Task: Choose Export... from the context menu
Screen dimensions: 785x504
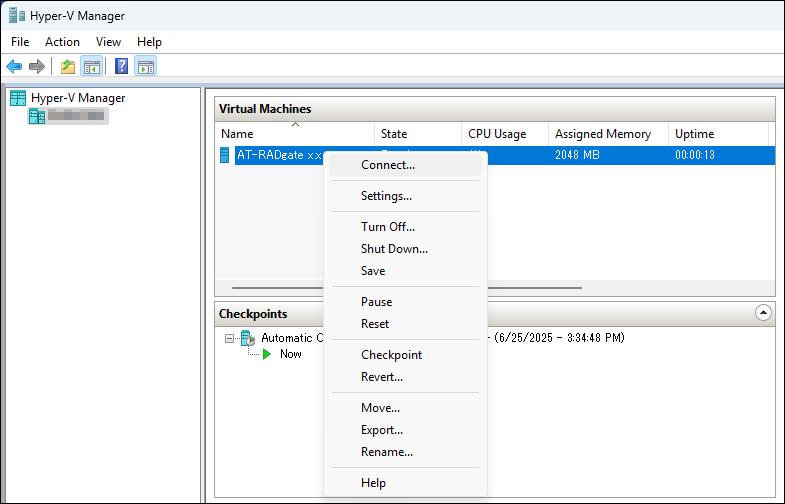Action: pos(382,430)
